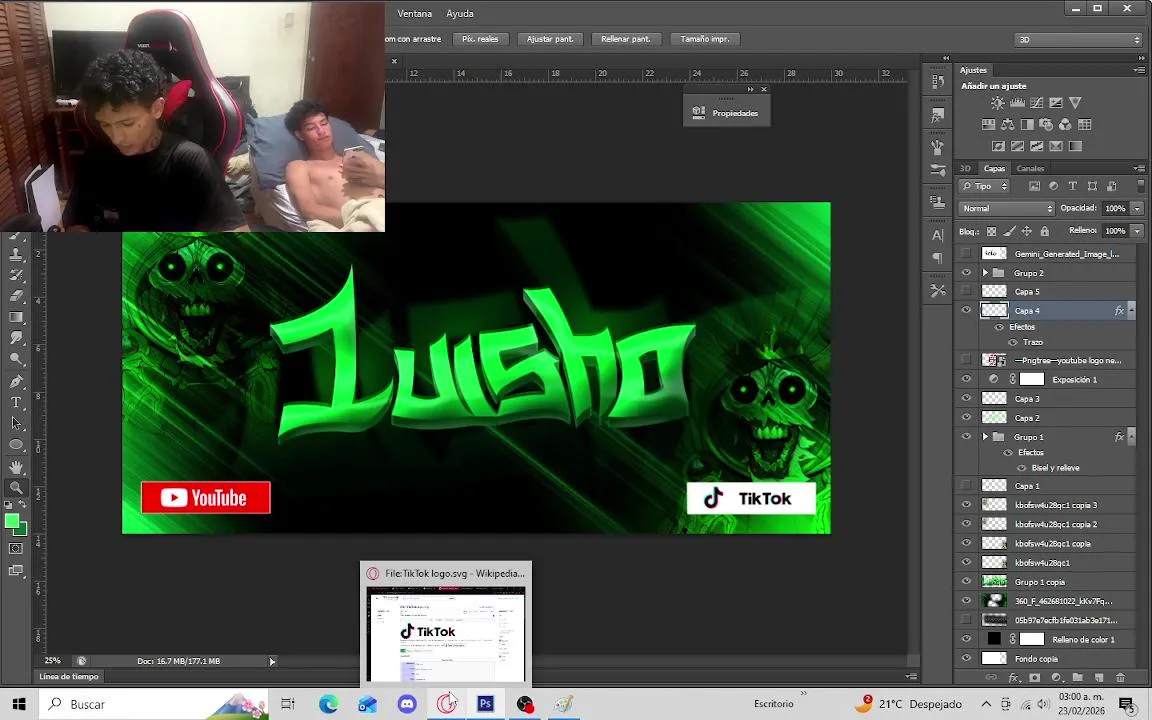Select the Smudge tool
The width and height of the screenshot is (1152, 720).
point(16,338)
